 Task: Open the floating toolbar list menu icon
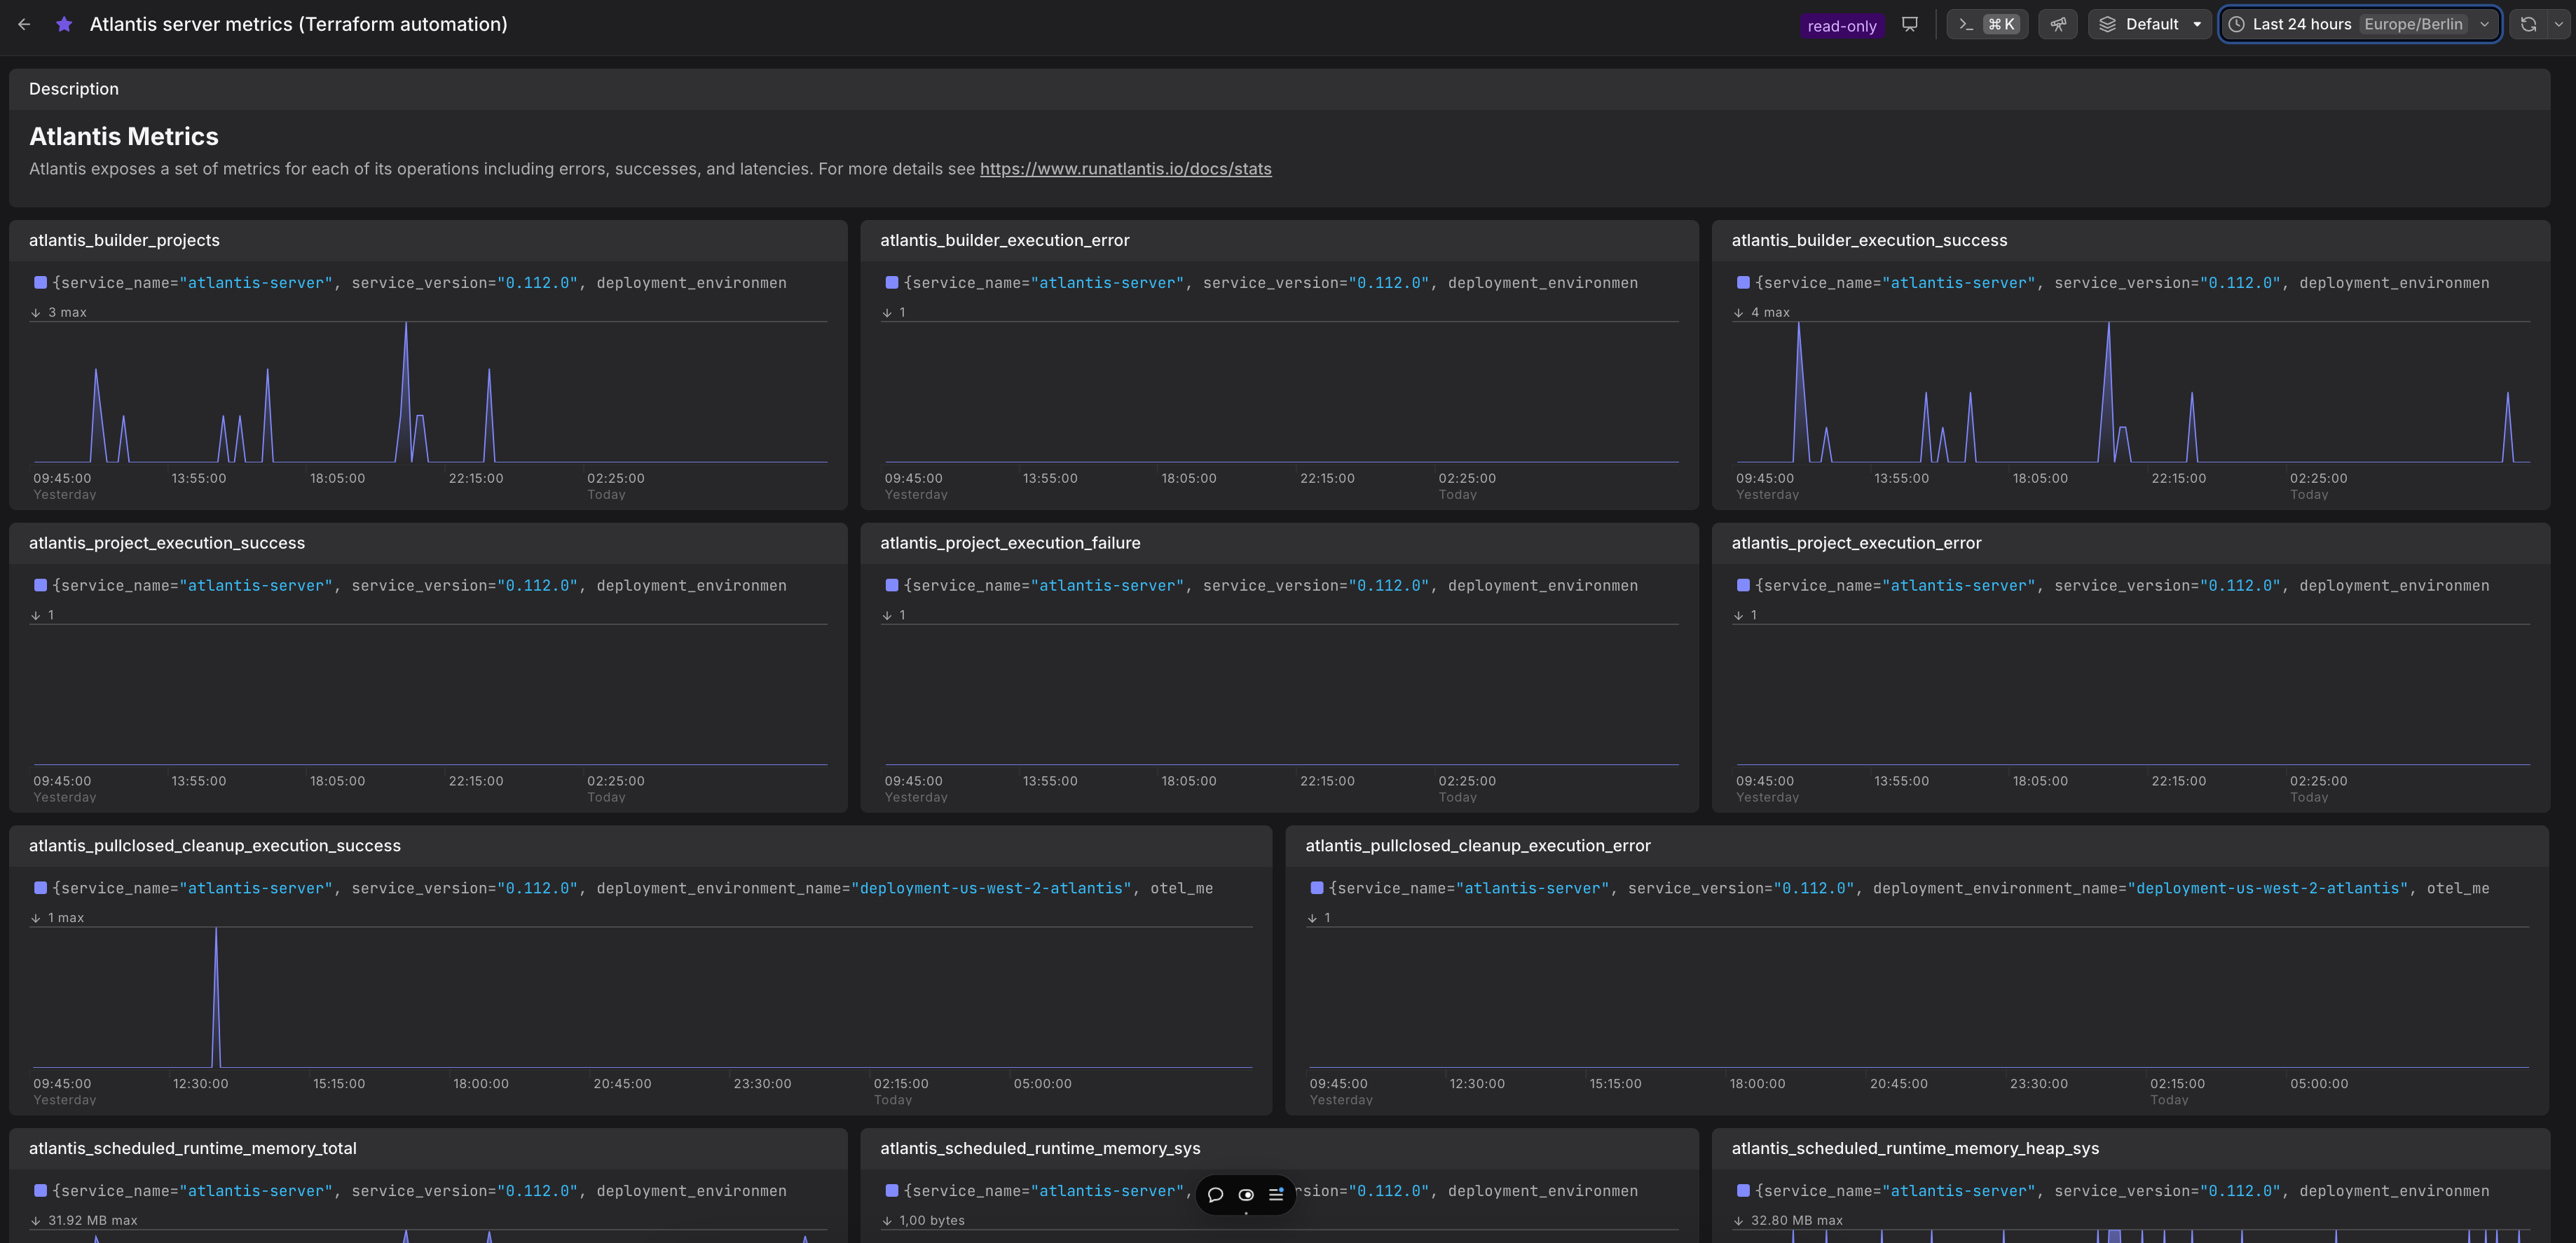(1276, 1194)
